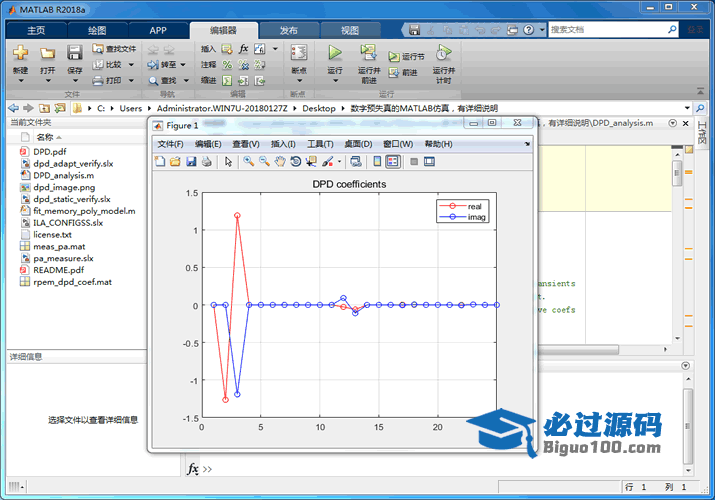This screenshot has height=500, width=715.
Task: Select the Zoom In tool in Figure toolbar
Action: point(247,161)
